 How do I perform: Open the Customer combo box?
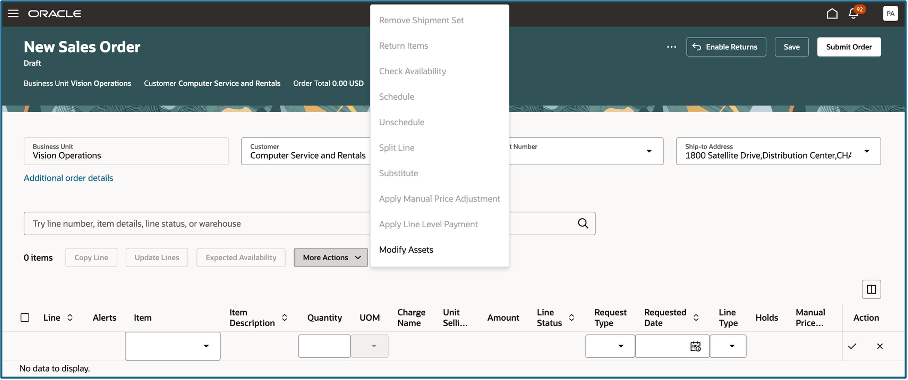306,151
